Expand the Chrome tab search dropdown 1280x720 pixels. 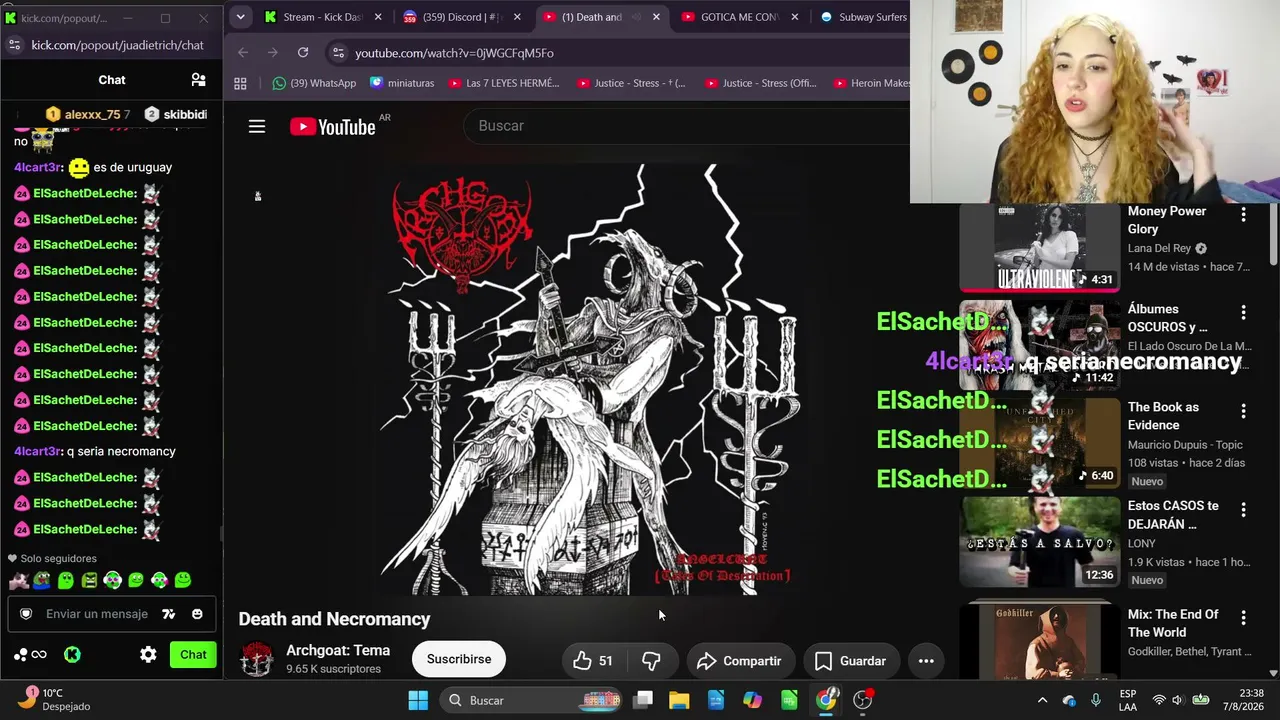[x=240, y=17]
